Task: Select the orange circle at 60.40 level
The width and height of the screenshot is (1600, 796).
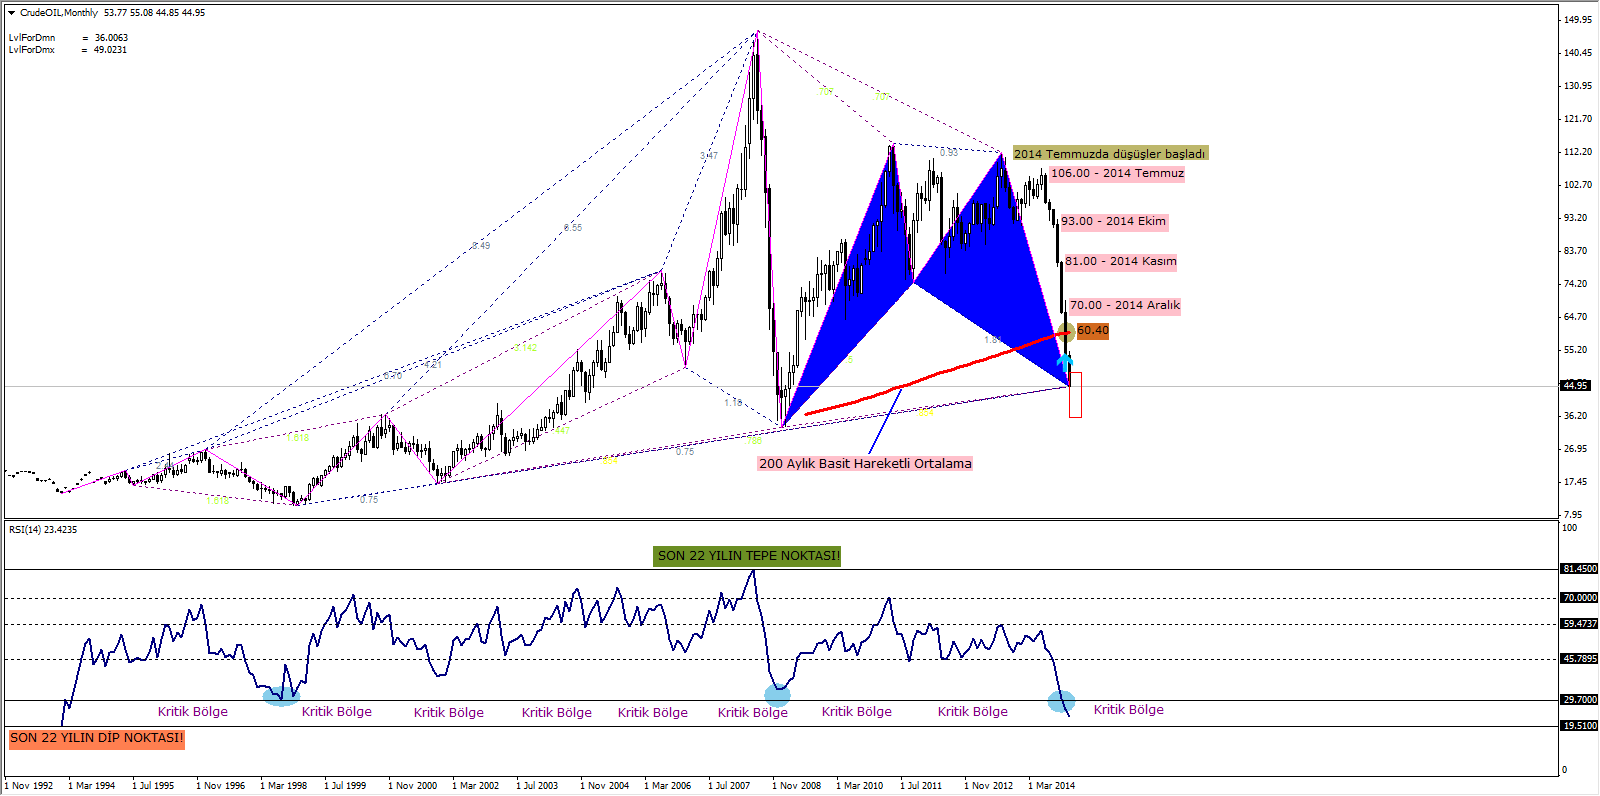Action: pos(1066,332)
